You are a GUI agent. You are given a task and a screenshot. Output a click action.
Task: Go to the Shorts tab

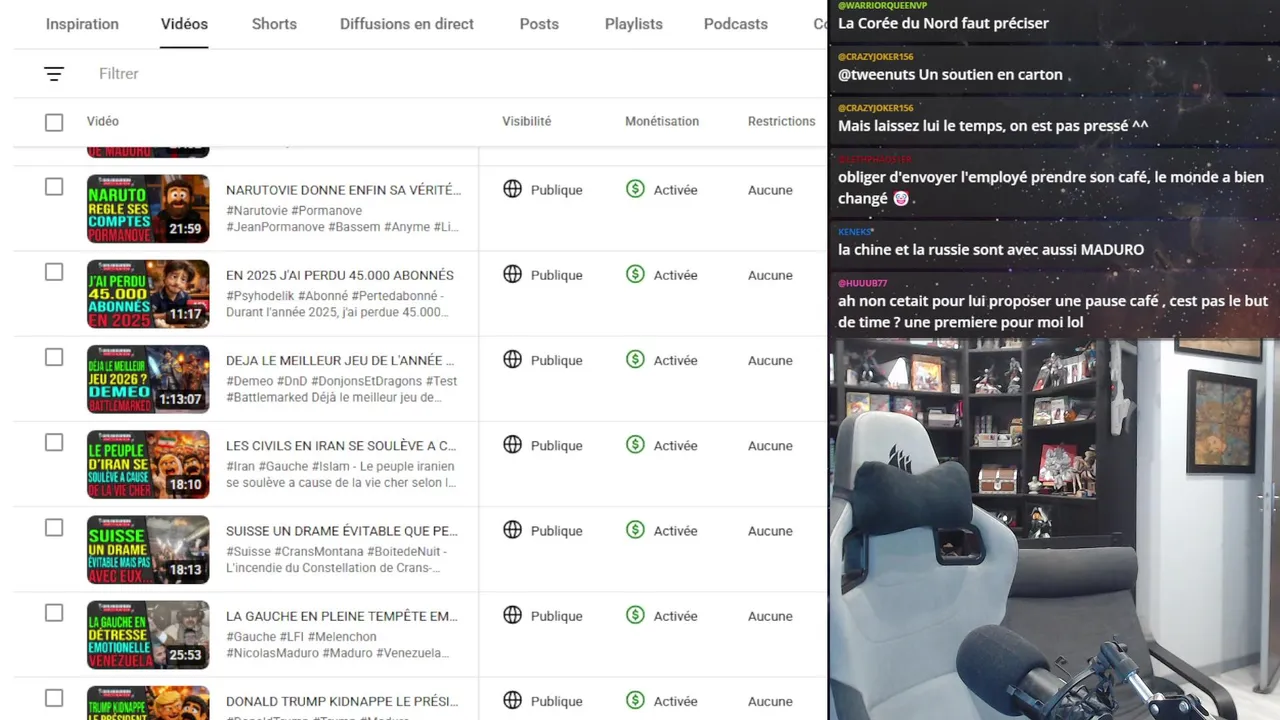click(274, 24)
